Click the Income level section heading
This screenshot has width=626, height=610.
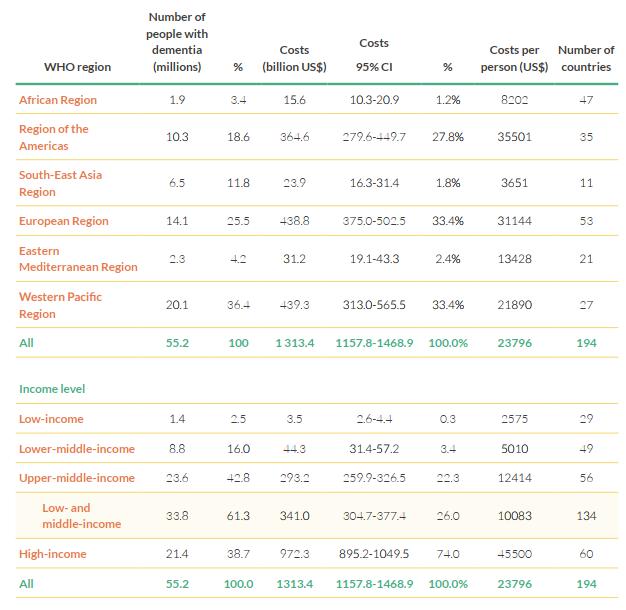[x=51, y=388]
